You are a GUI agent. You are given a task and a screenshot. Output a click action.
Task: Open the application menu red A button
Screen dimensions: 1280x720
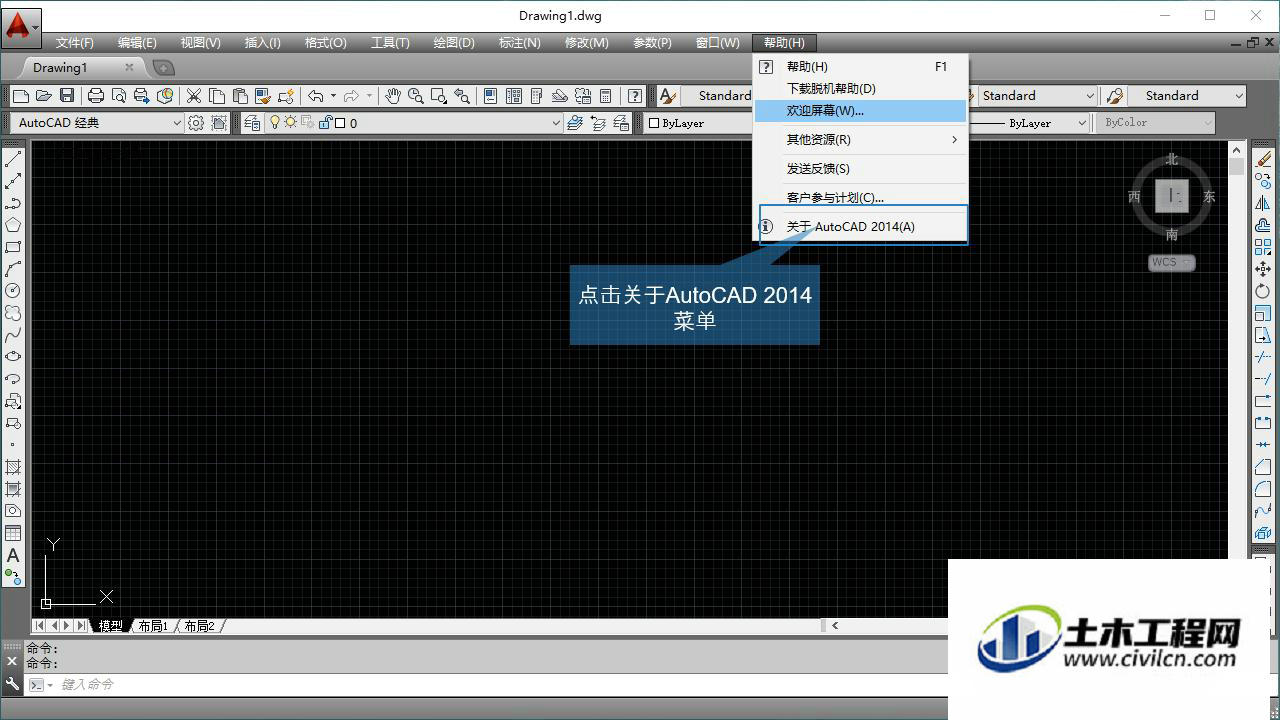[22, 26]
